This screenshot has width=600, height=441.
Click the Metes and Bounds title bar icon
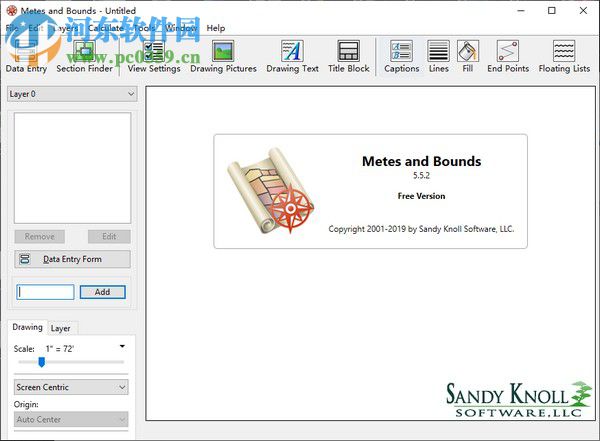pyautogui.click(x=12, y=11)
